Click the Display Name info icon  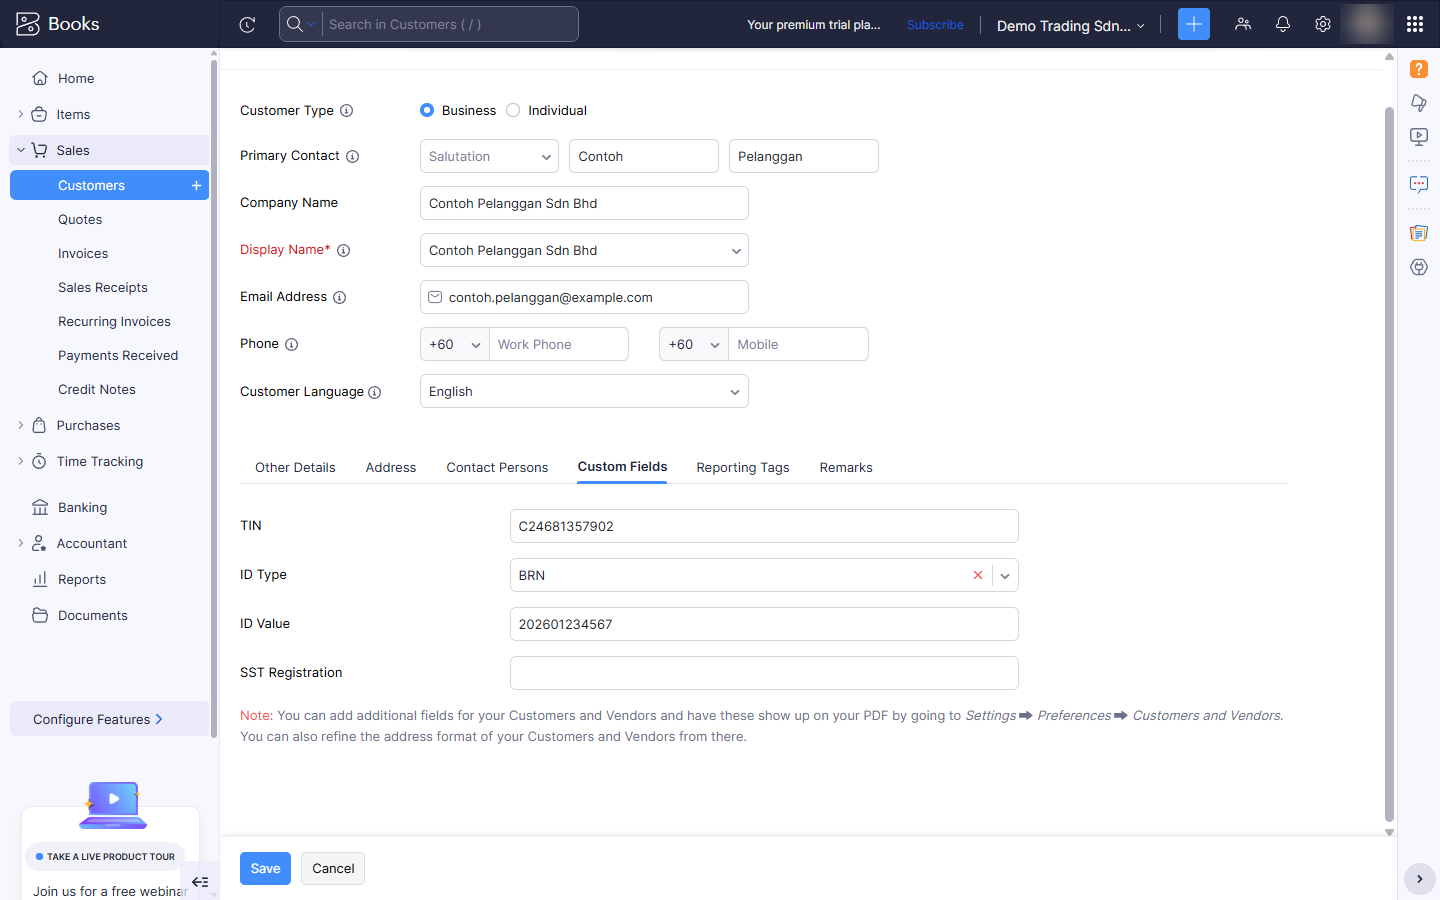[x=344, y=250]
